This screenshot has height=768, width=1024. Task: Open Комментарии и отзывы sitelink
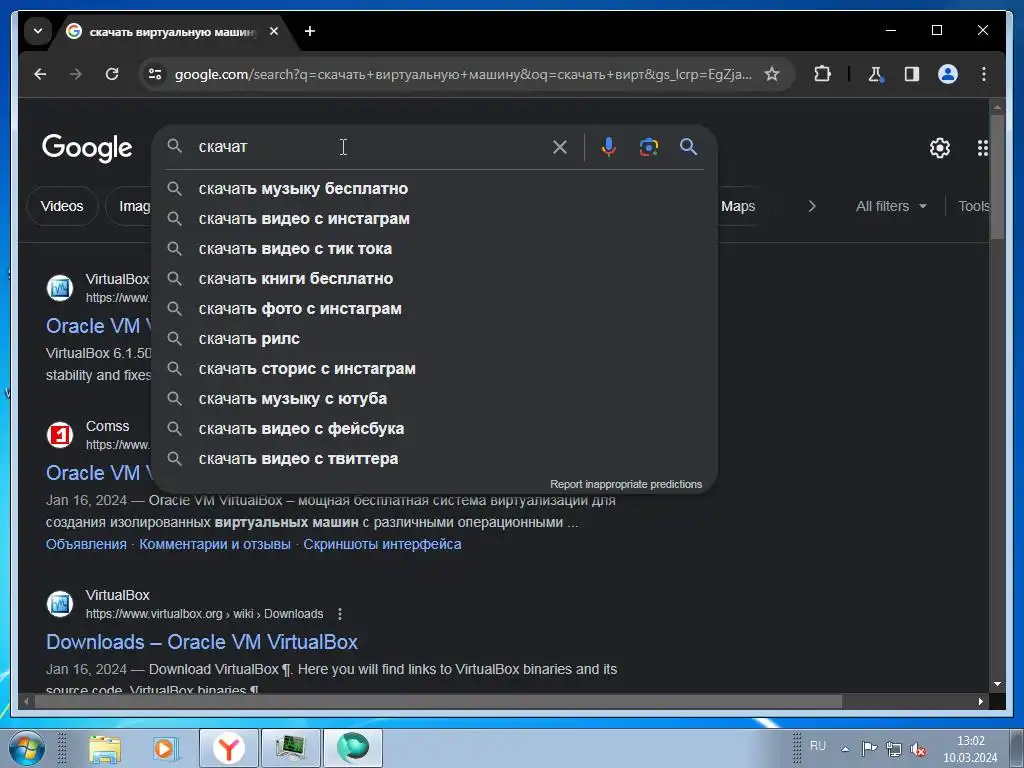pyautogui.click(x=215, y=544)
